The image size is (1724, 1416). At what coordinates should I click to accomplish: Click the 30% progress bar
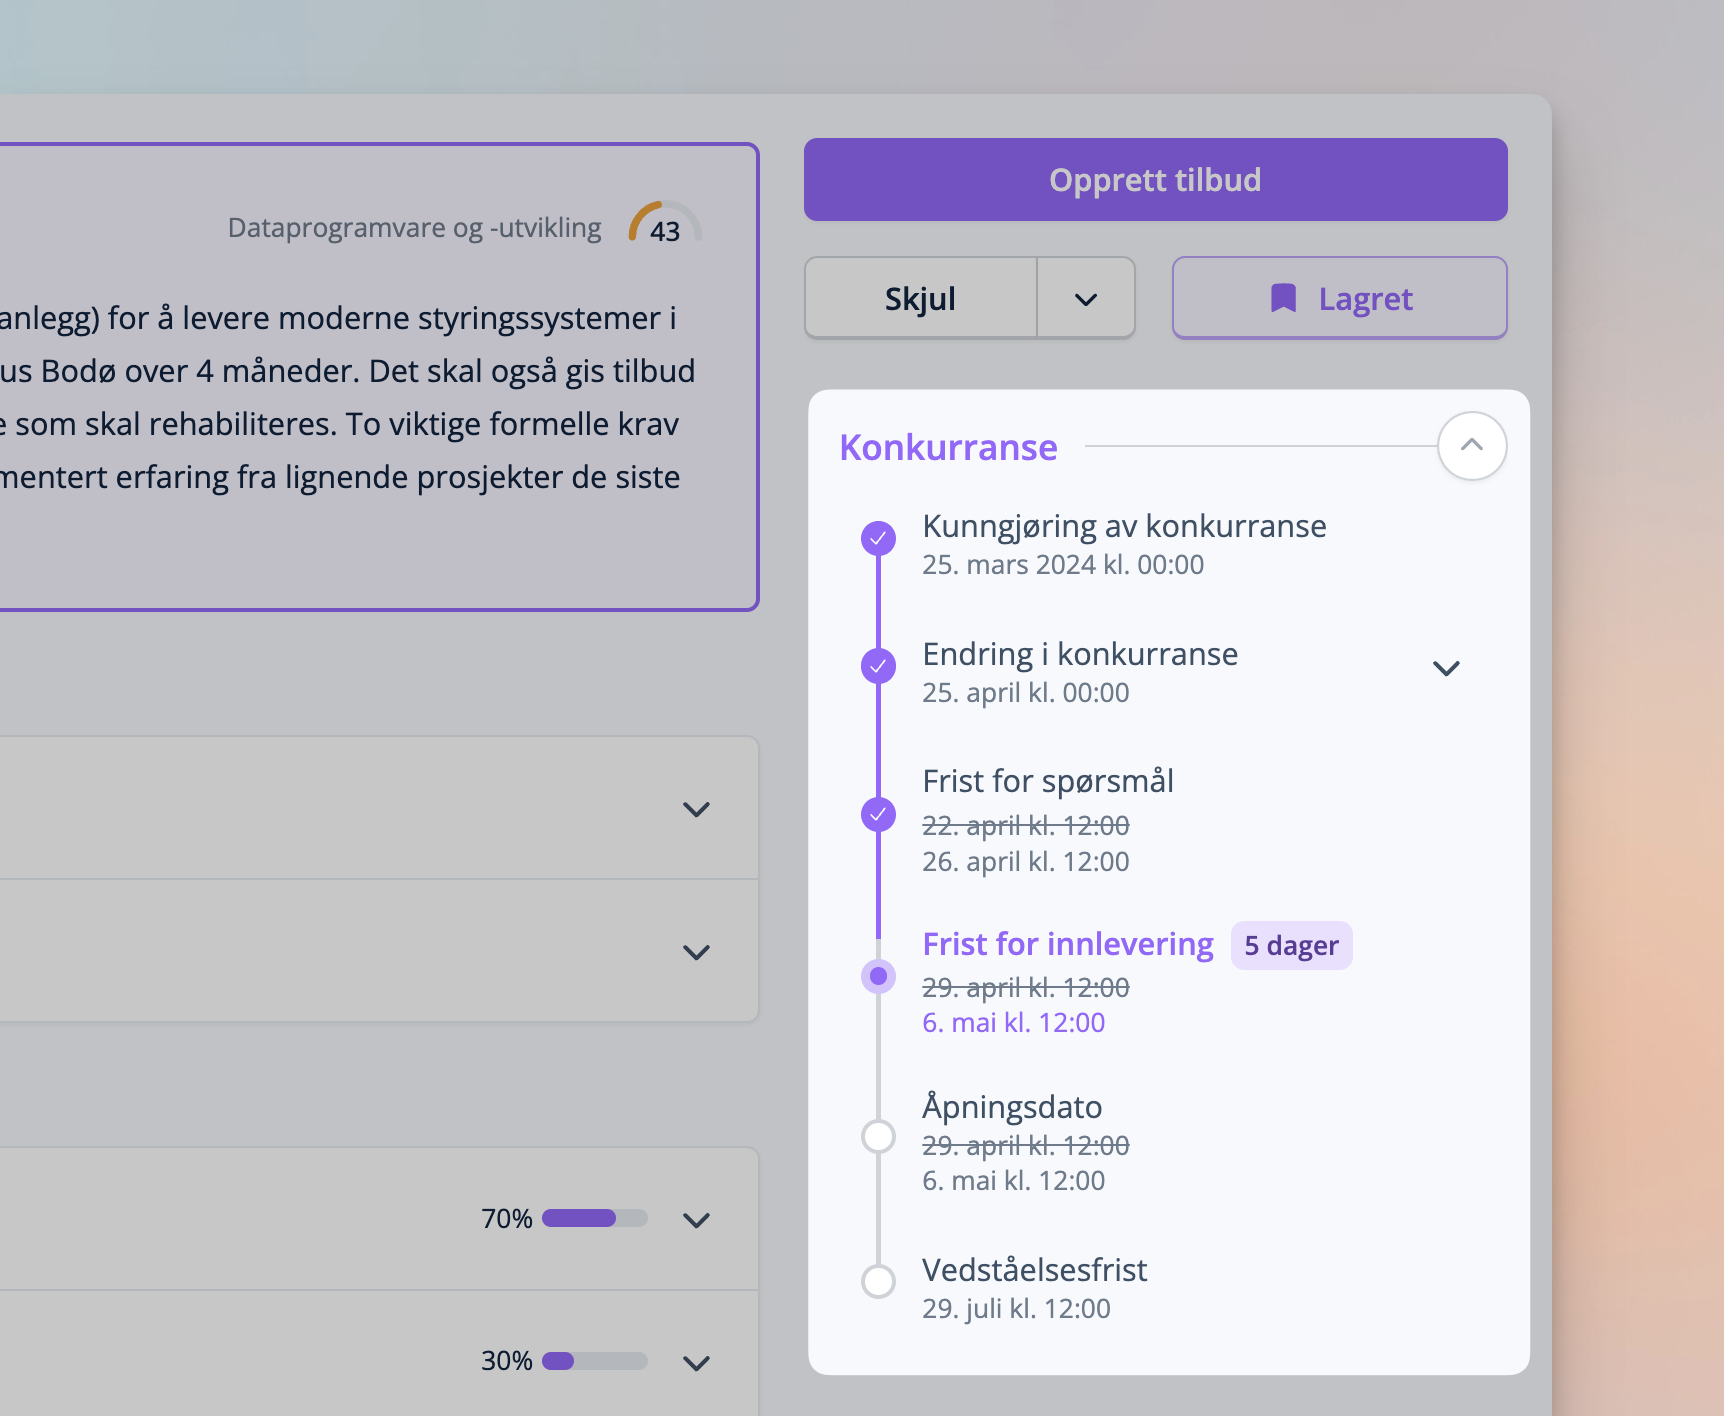point(594,1362)
